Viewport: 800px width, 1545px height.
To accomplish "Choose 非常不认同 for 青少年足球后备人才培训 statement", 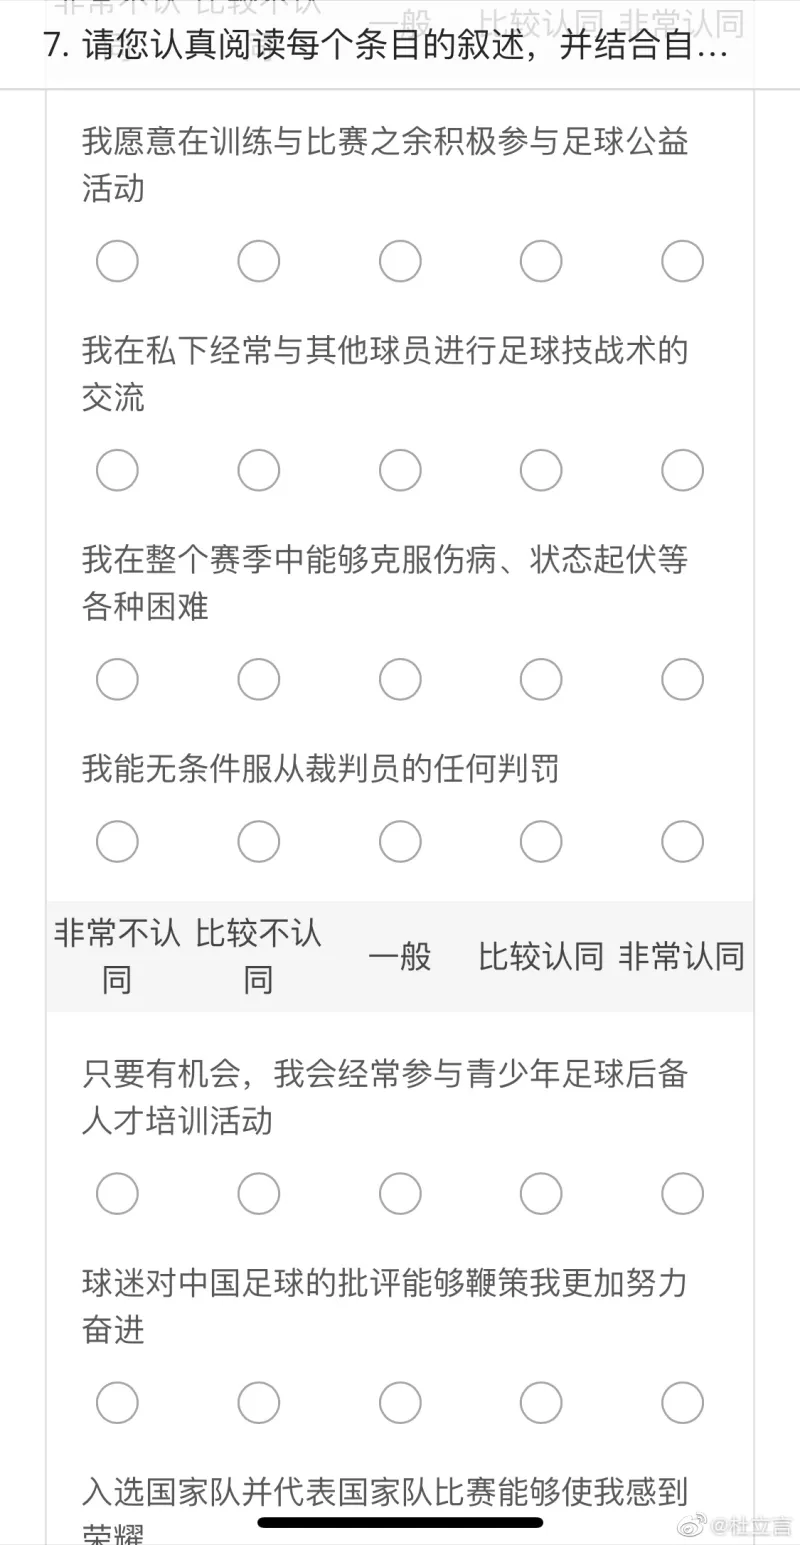I will coord(117,1193).
